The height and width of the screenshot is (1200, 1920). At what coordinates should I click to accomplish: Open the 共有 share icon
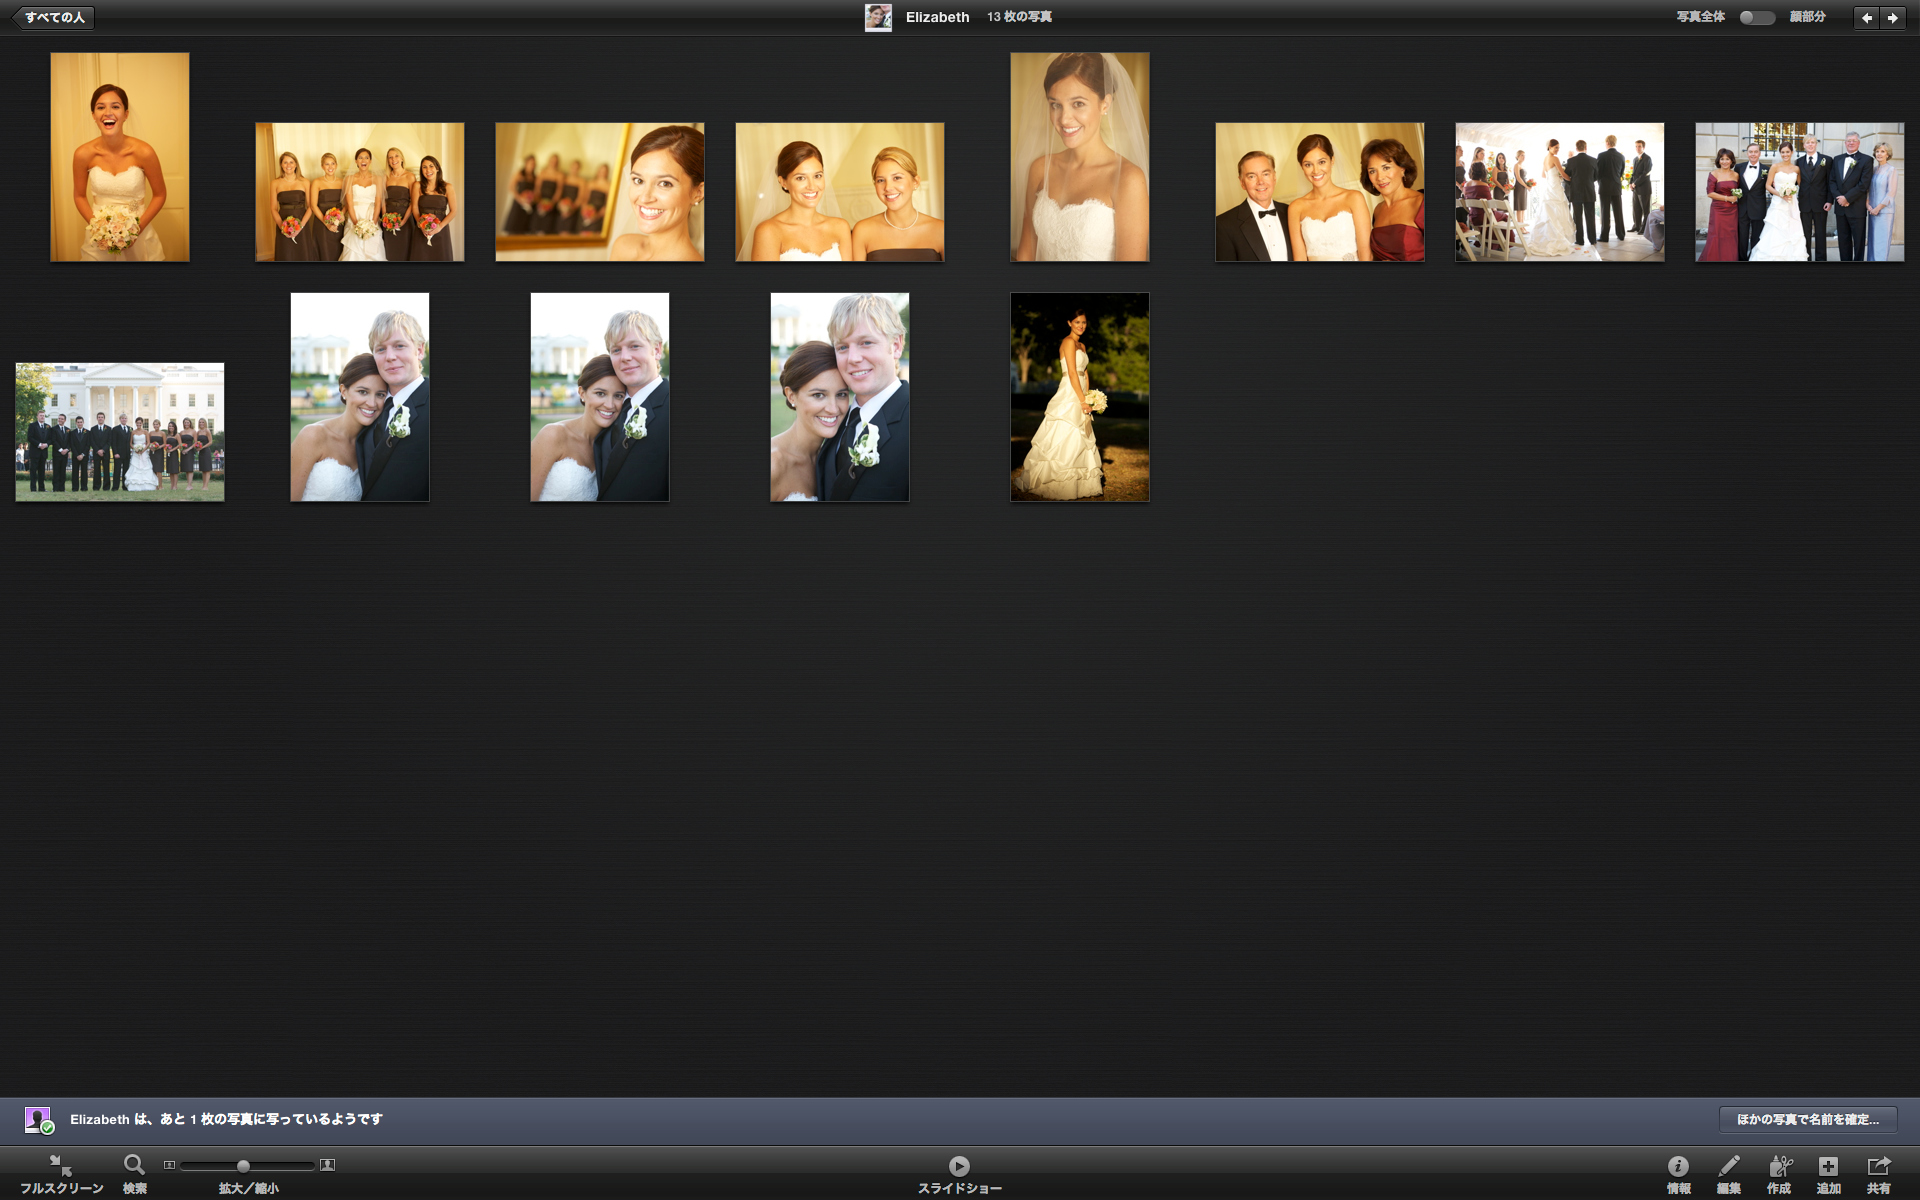(1879, 1166)
